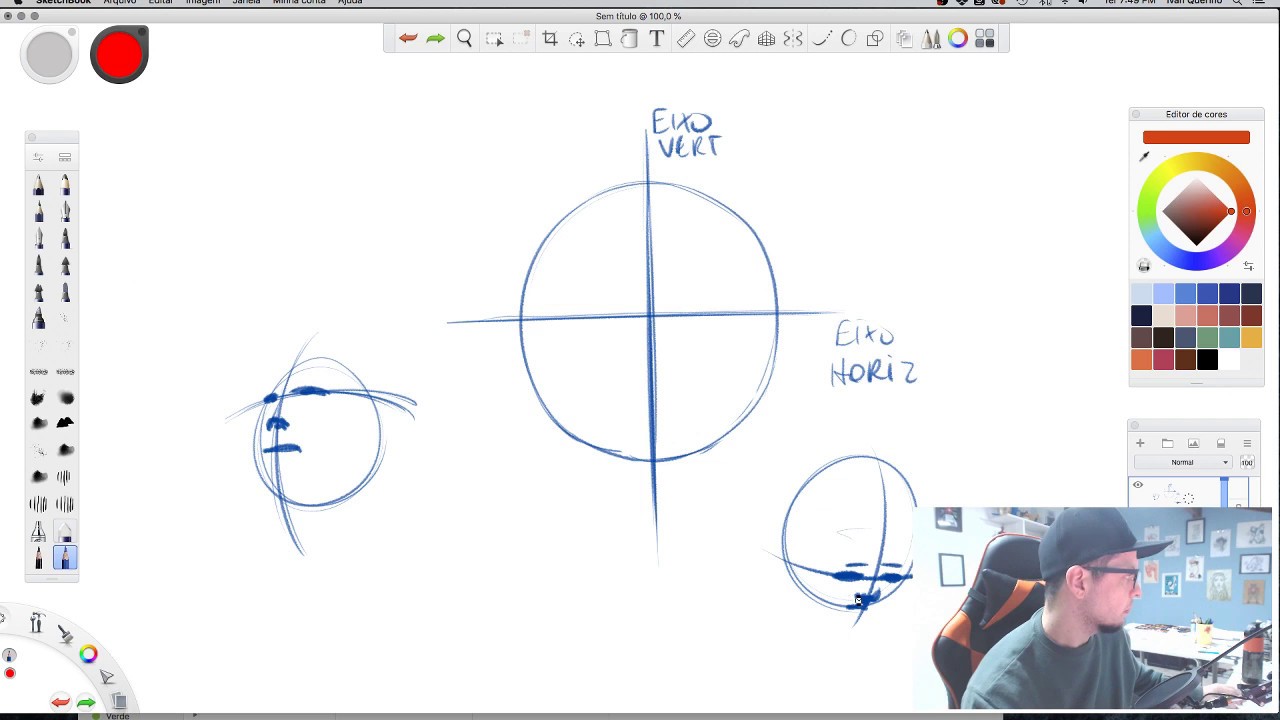Open brush properties sliders icon in palette

click(38, 157)
